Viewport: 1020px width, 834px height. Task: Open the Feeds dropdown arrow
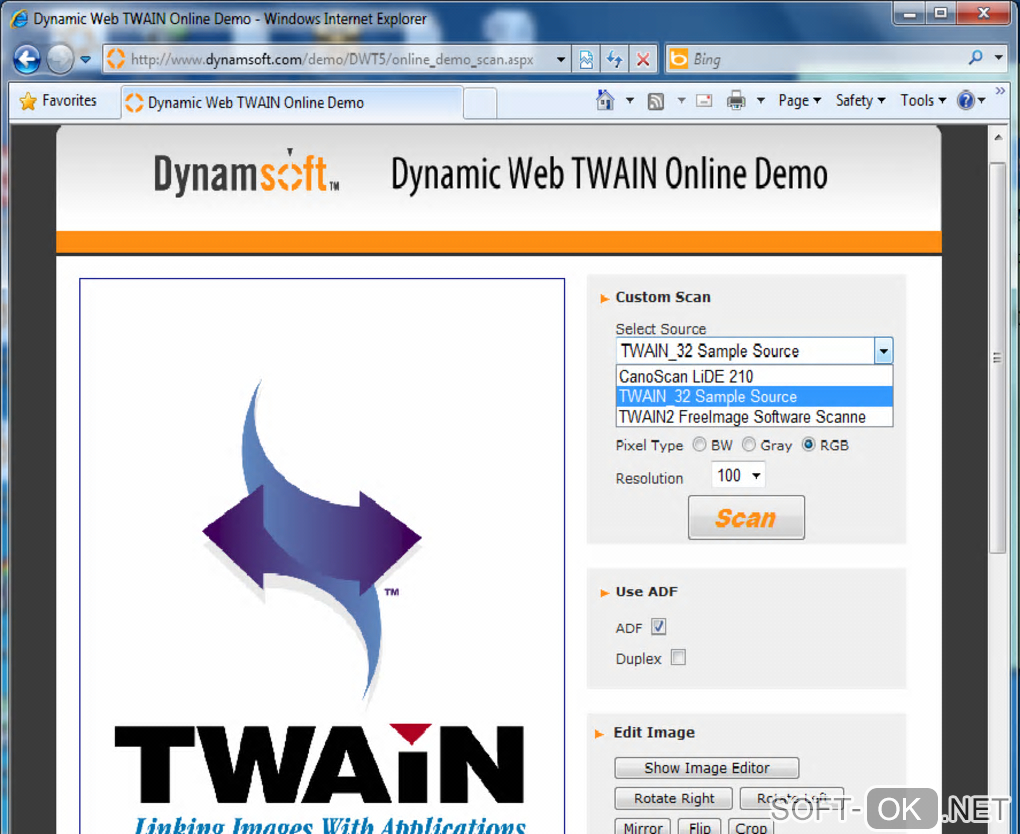(x=681, y=101)
